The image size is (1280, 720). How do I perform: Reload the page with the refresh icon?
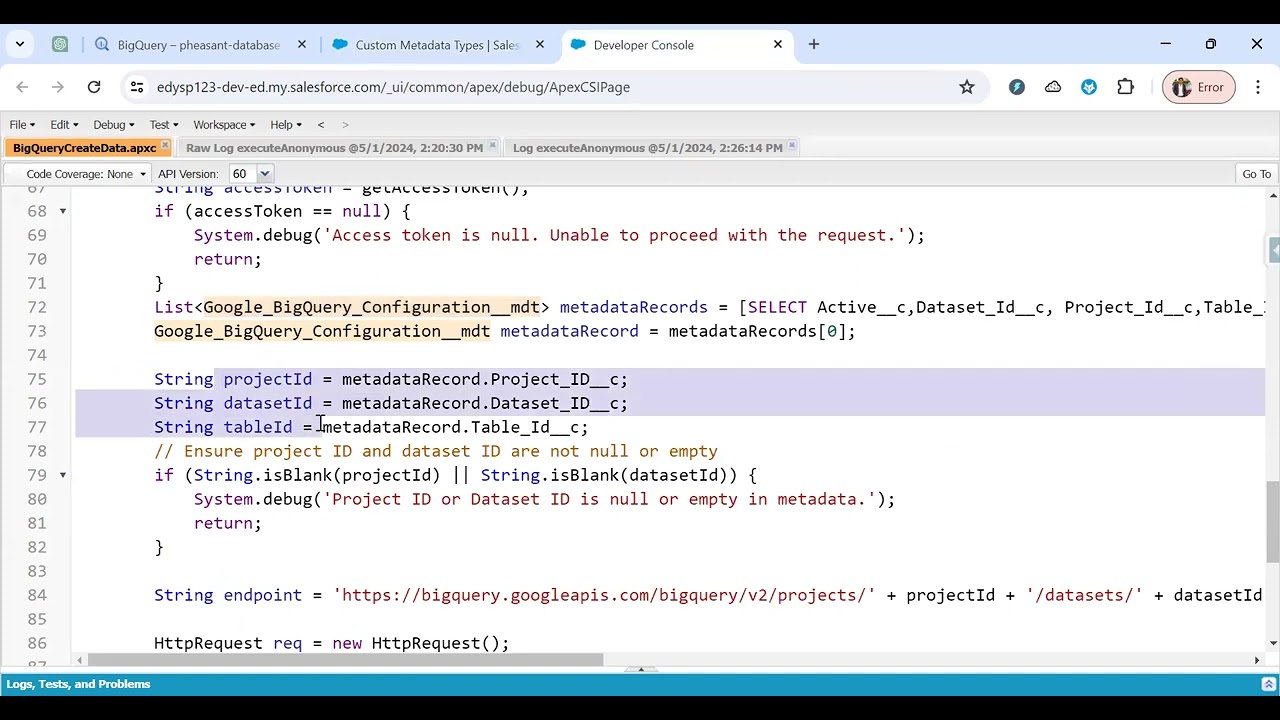pos(94,87)
